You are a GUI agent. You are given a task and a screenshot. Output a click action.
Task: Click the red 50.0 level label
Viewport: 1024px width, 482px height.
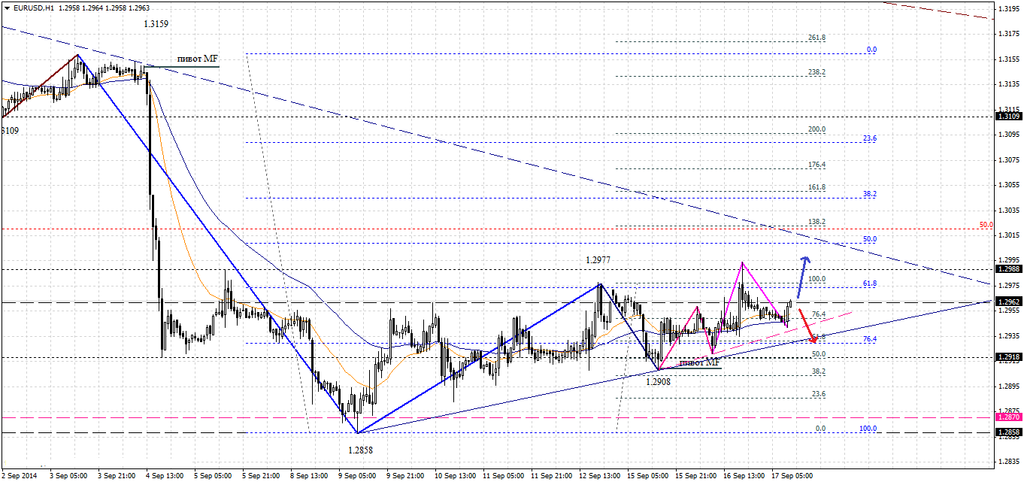click(987, 226)
